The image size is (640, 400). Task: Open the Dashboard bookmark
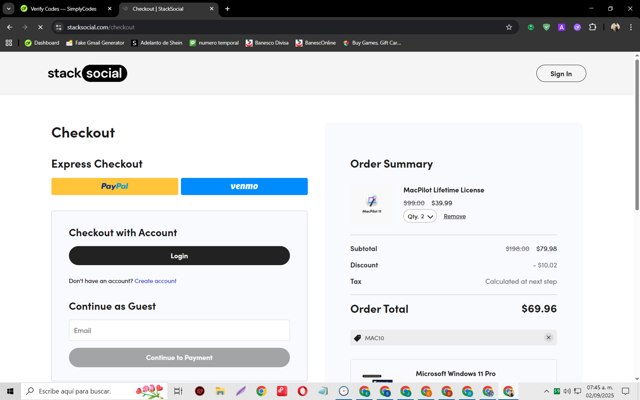(x=42, y=43)
